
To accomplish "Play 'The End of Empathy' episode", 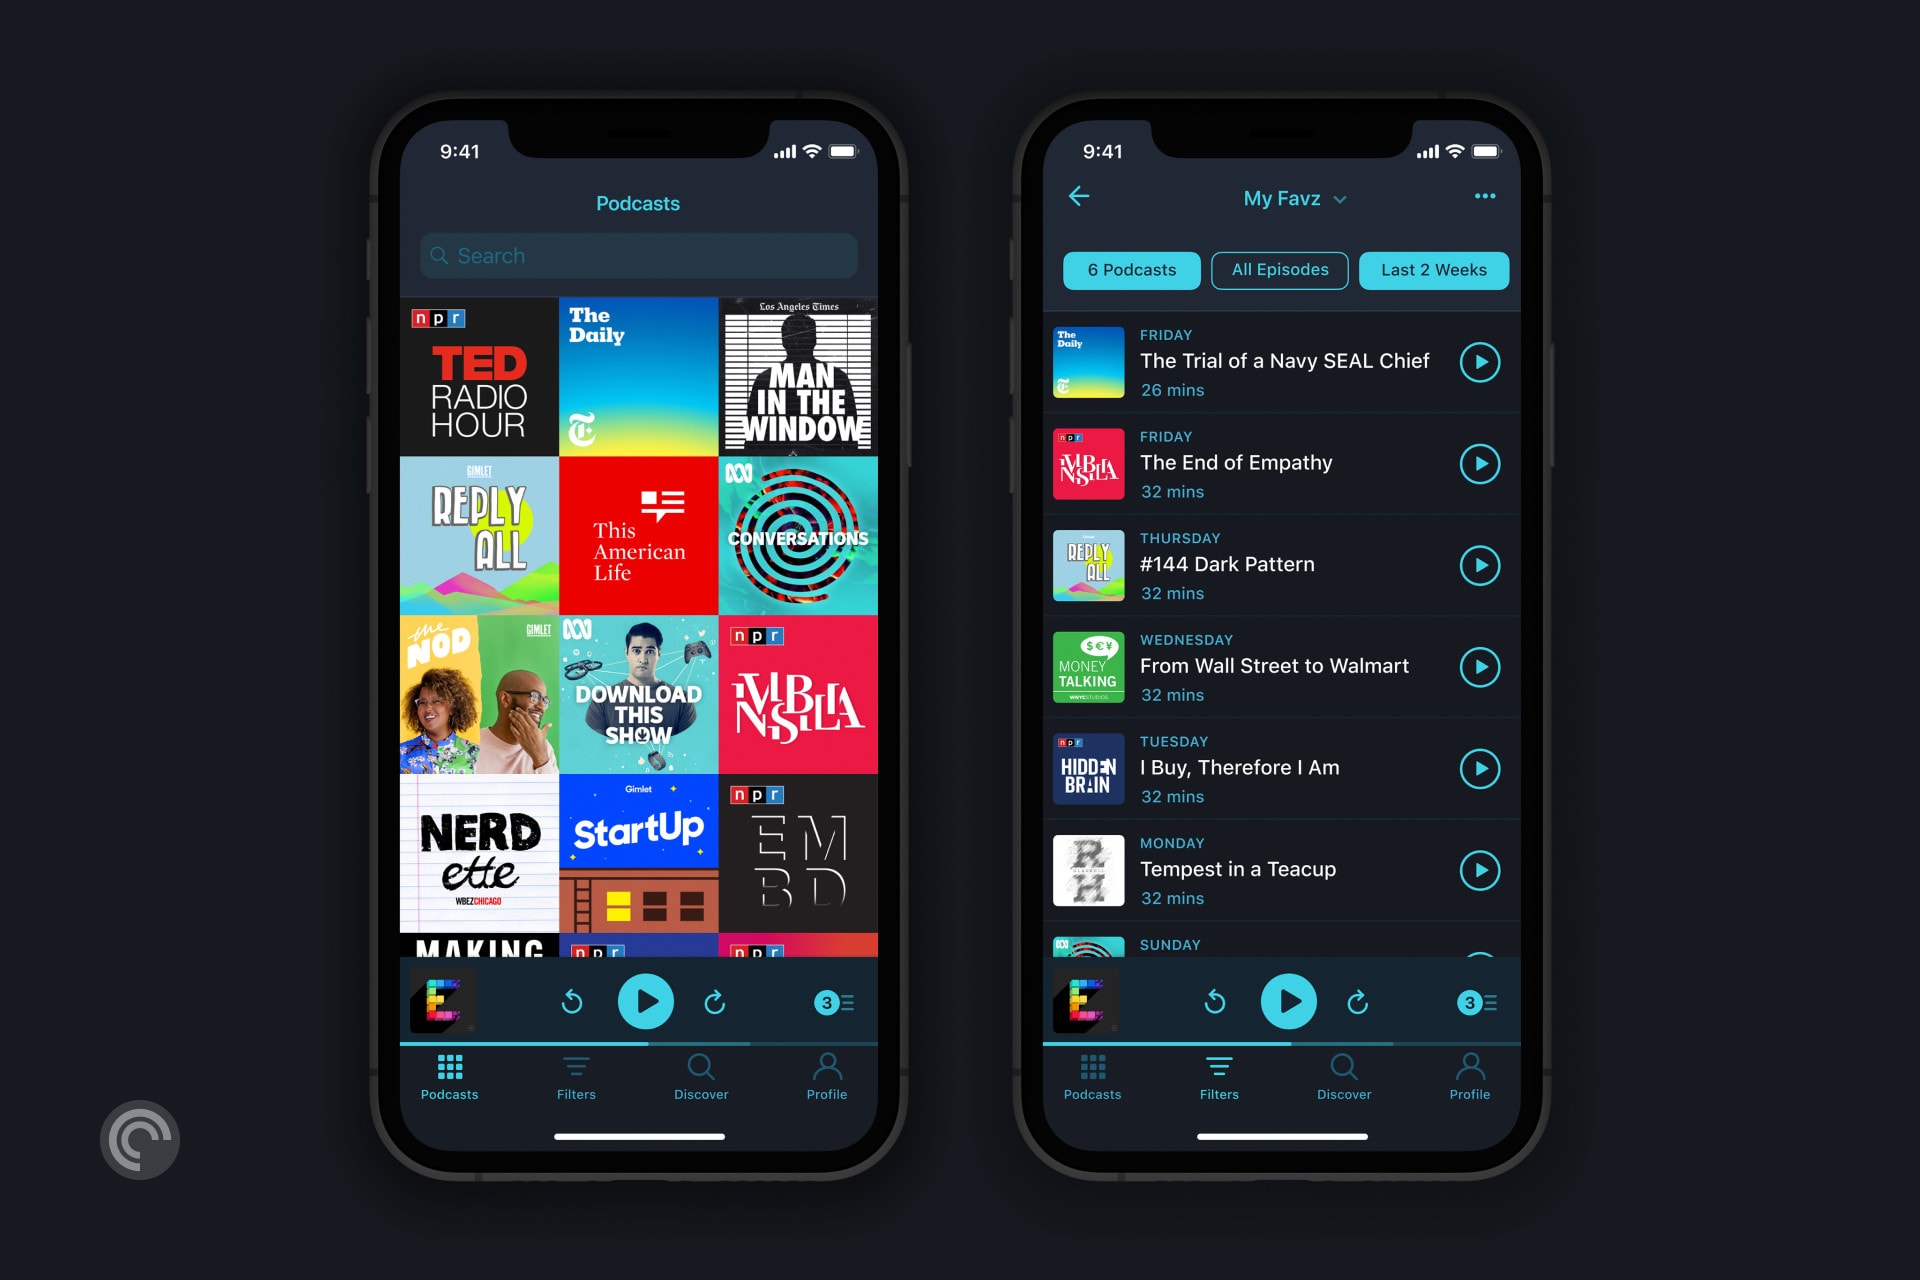I will click(1483, 463).
